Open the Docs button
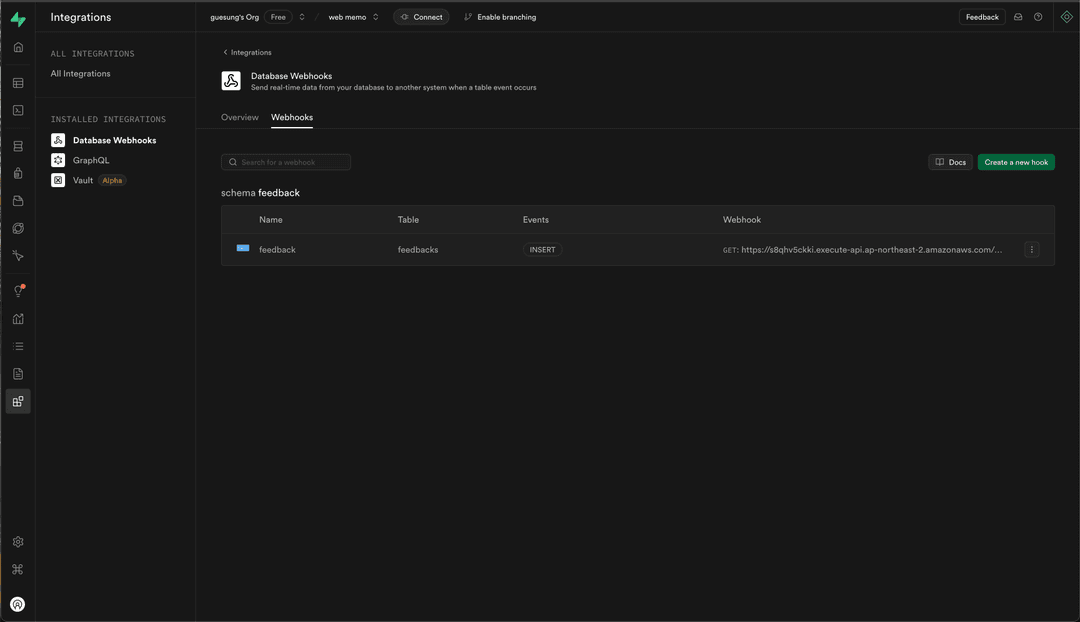Screen dimensions: 1080x622 950,163
